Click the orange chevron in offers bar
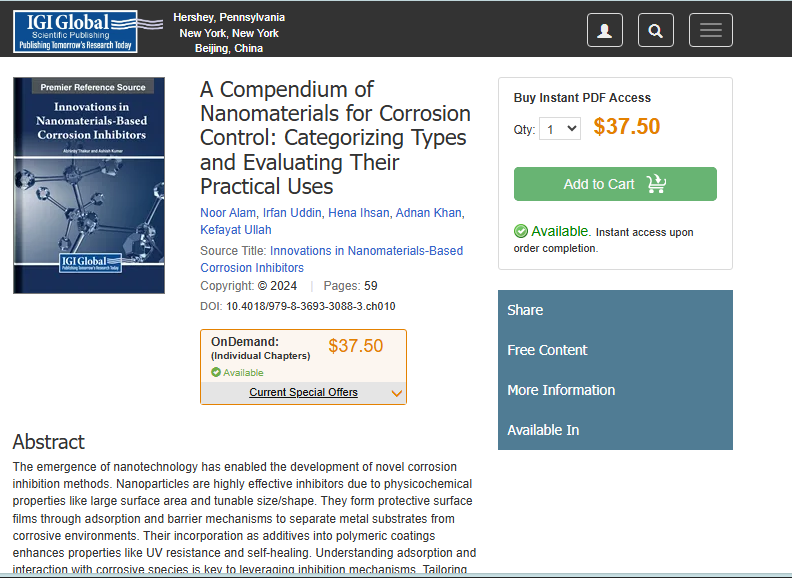The image size is (792, 578). [397, 393]
